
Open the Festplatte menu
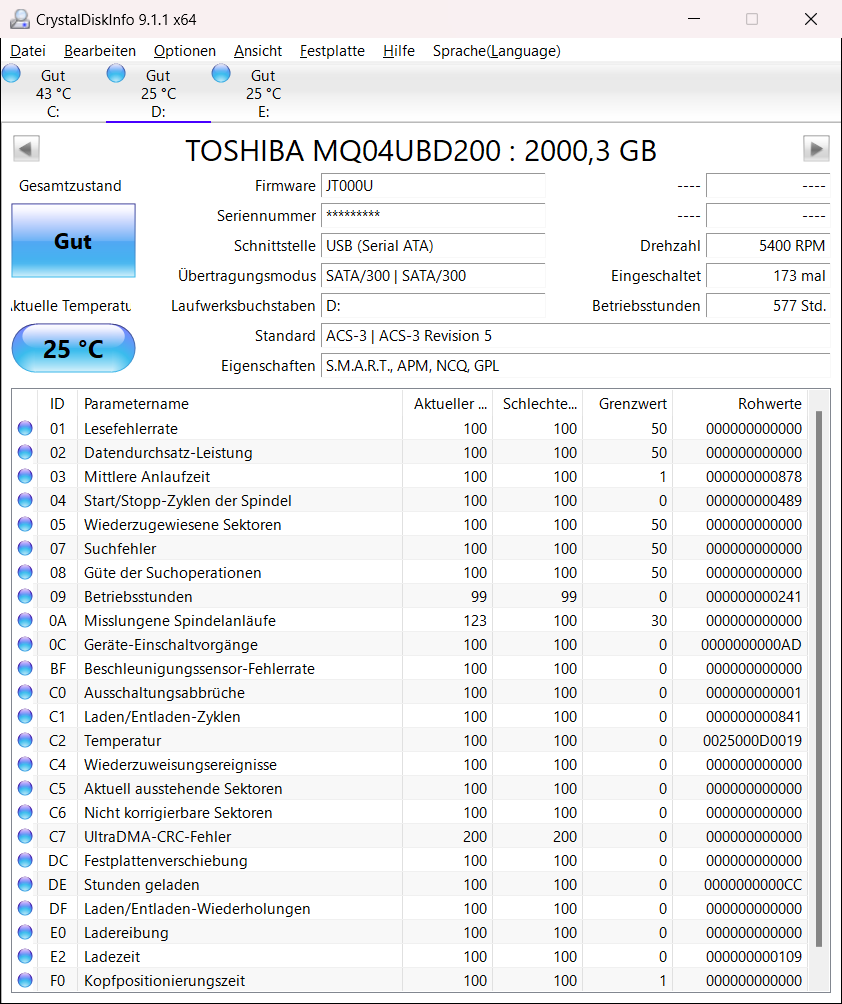tap(332, 51)
